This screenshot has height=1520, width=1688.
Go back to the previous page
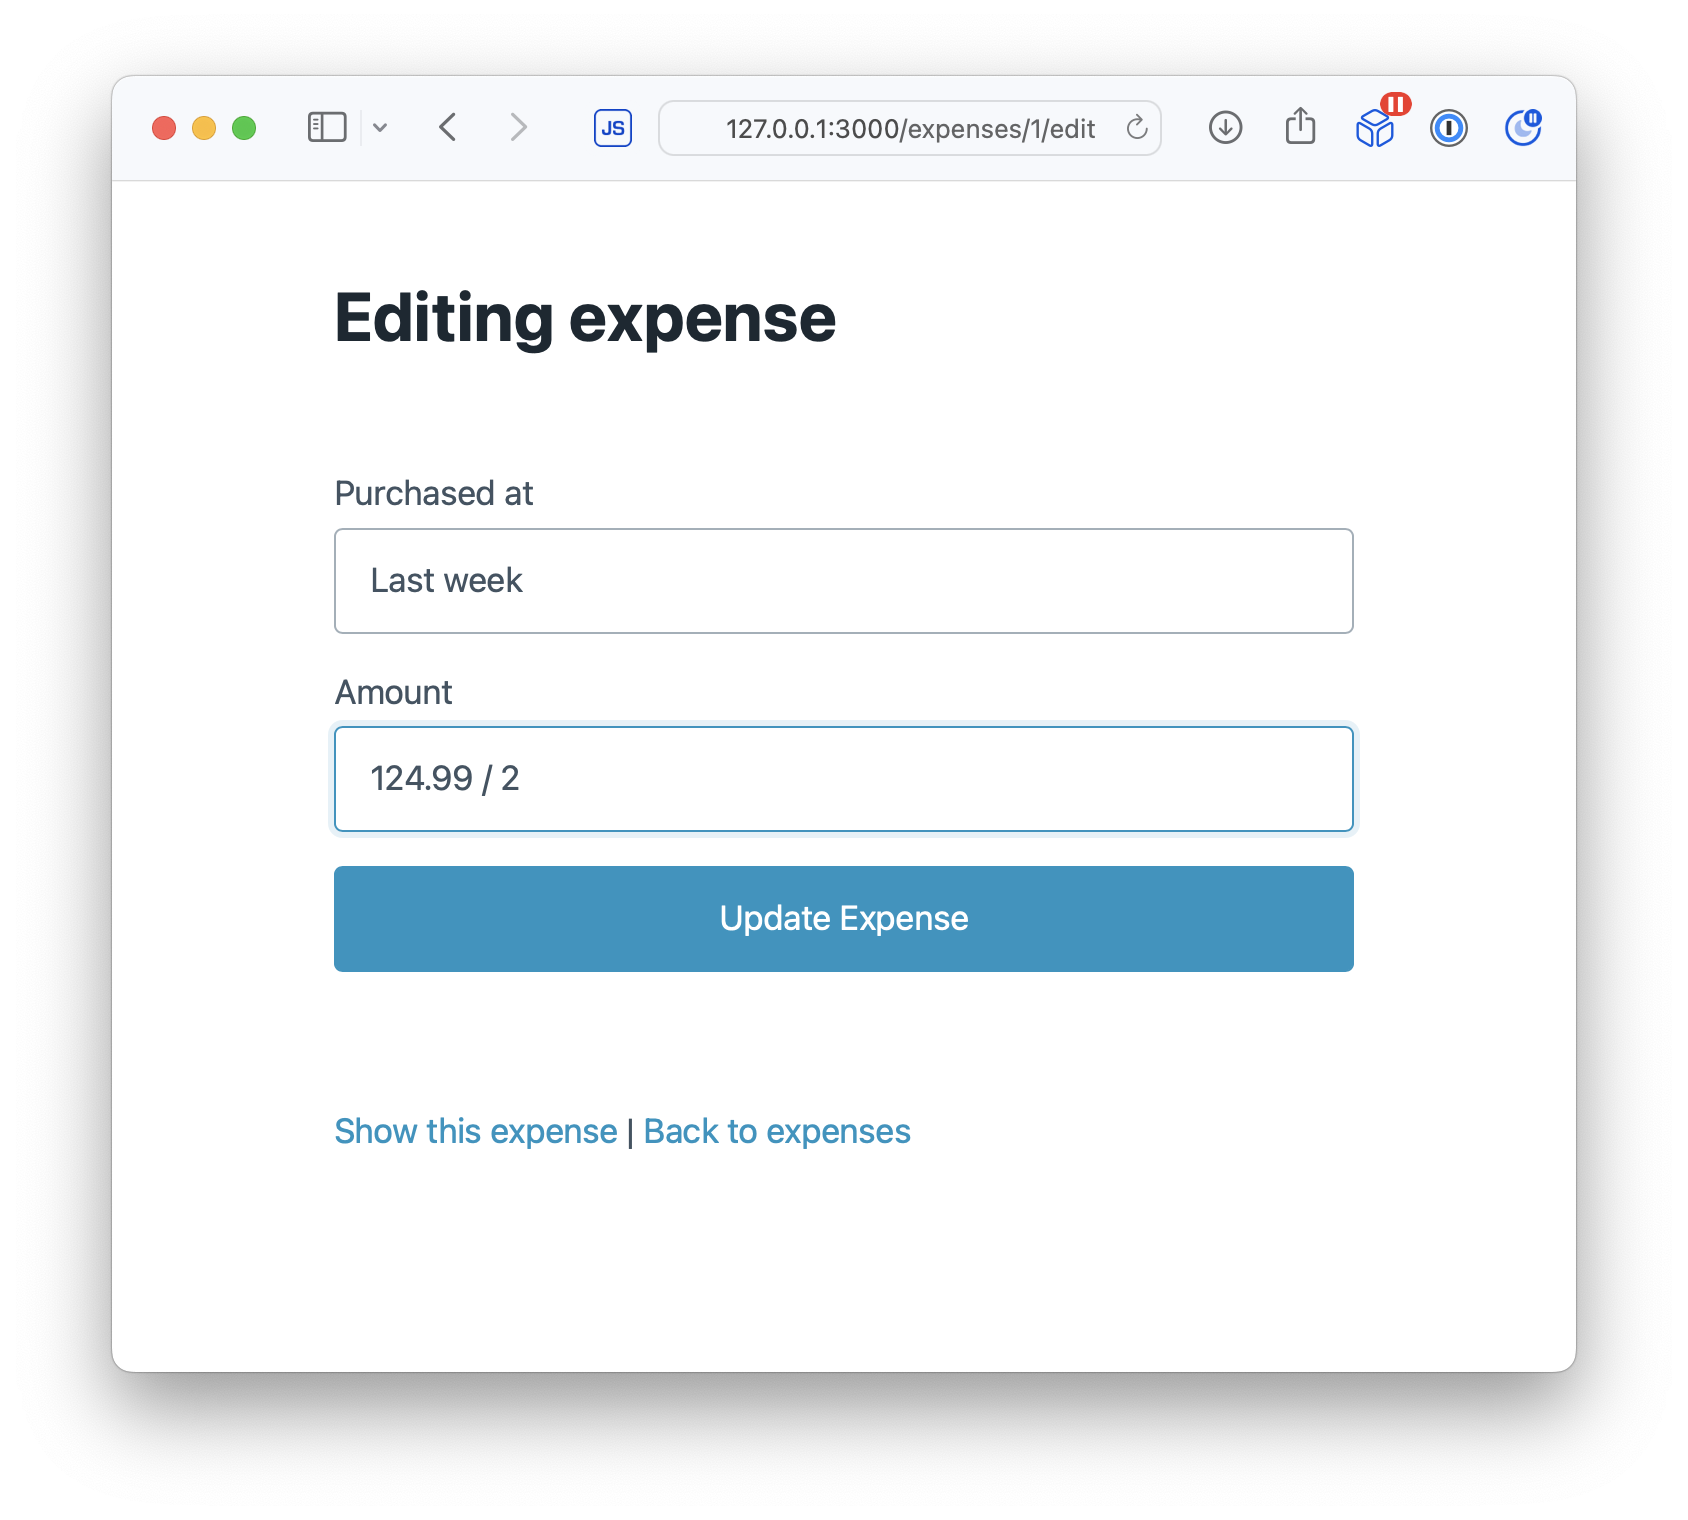click(x=448, y=128)
